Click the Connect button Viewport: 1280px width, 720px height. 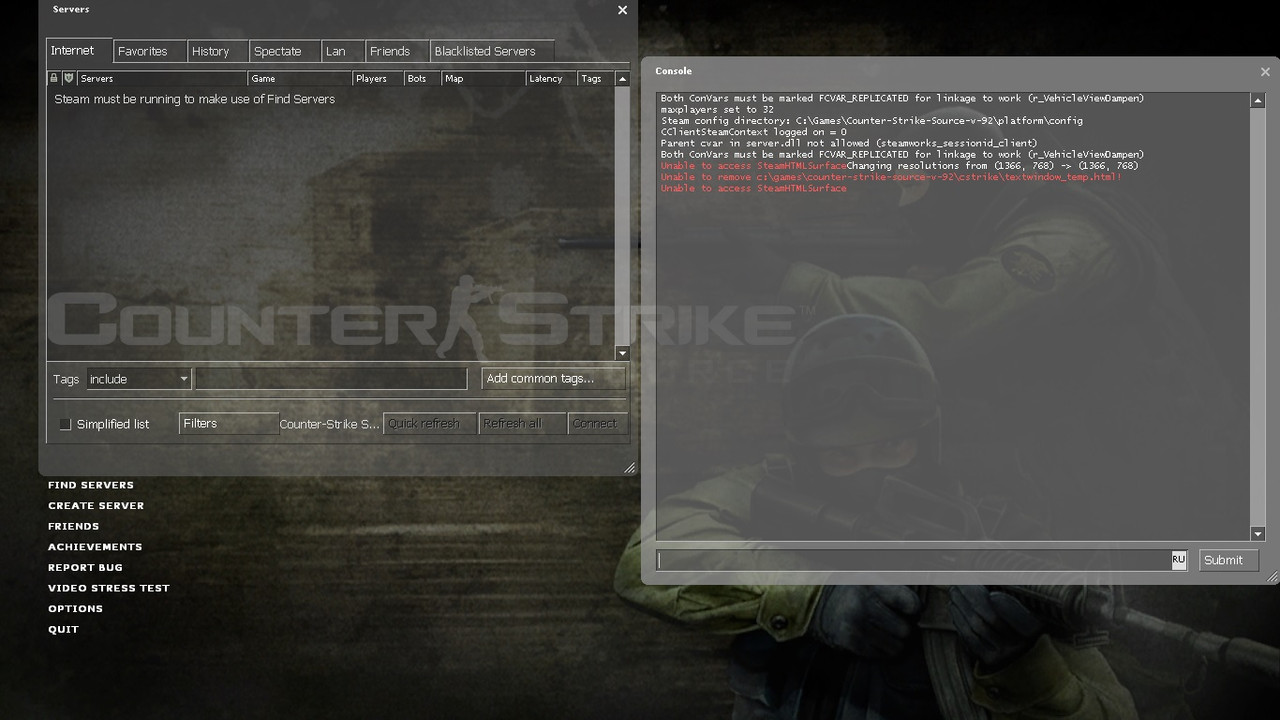[x=598, y=424]
